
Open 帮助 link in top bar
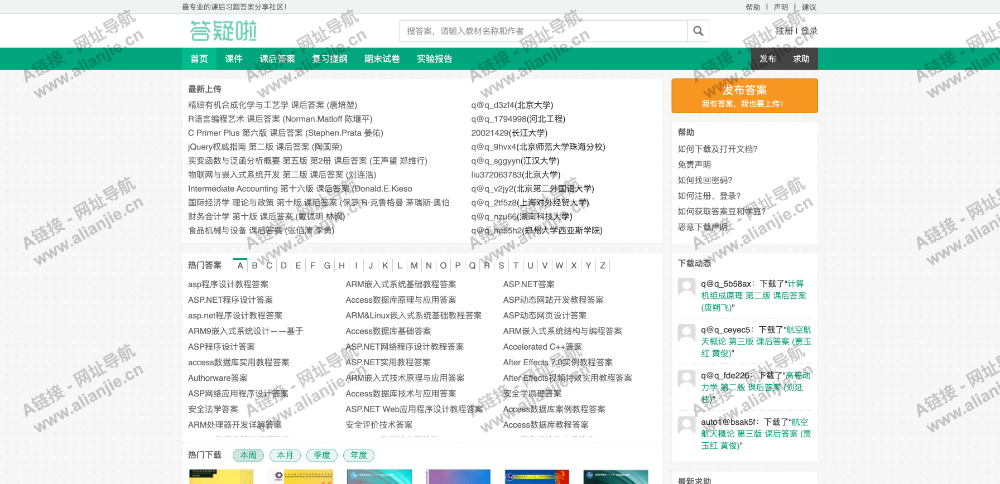[753, 7]
